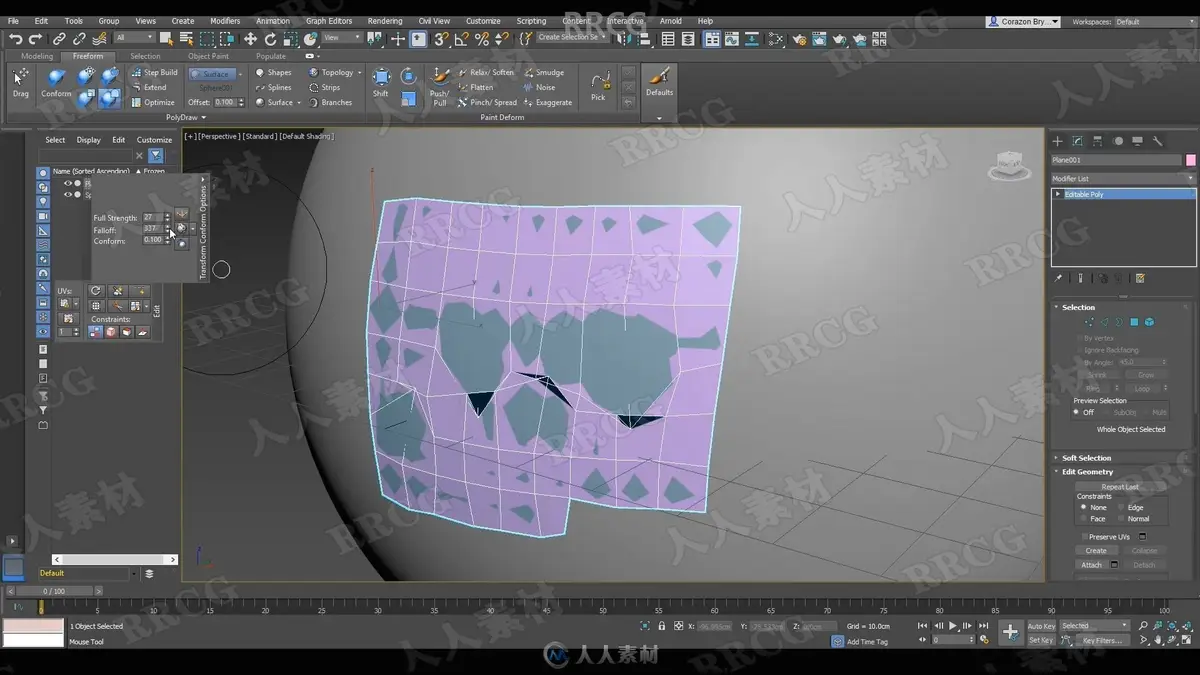Select the Conform brush tool
The image size is (1200, 675).
[x=56, y=82]
